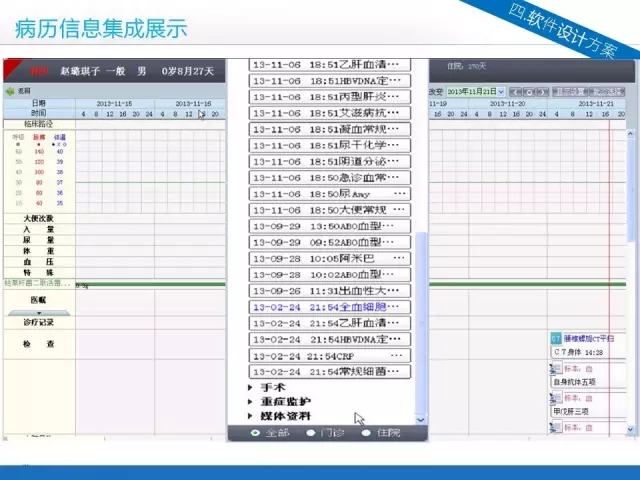Open the 18:50 大便常规 record entry
640x480 pixels.
(x=330, y=210)
